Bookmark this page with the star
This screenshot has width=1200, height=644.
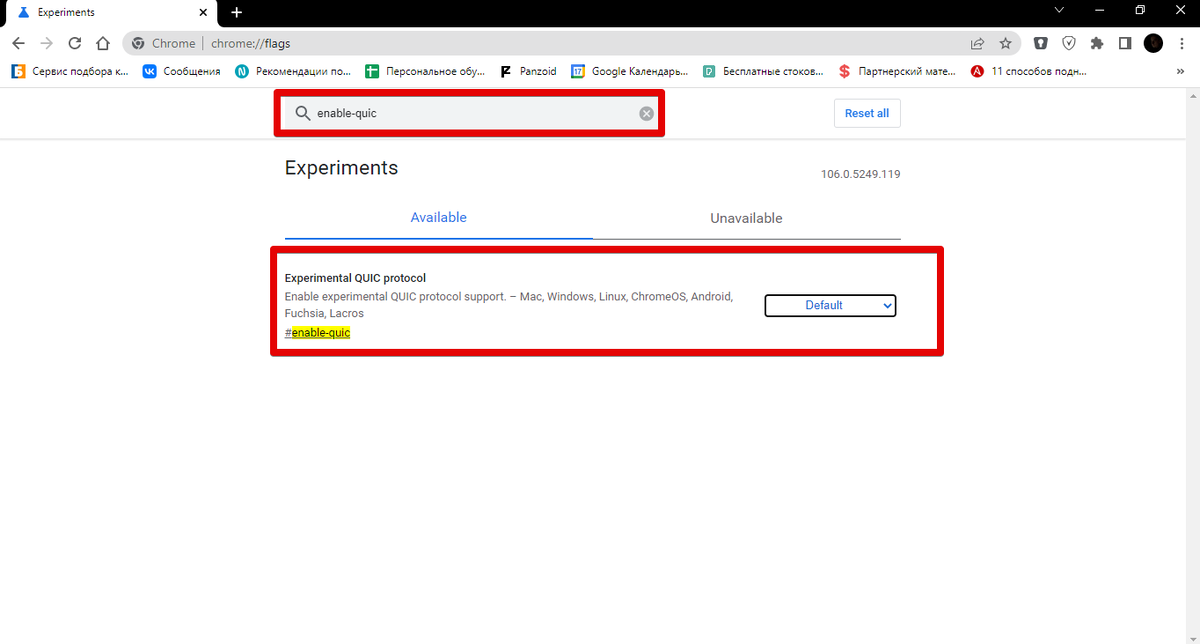pos(1006,44)
